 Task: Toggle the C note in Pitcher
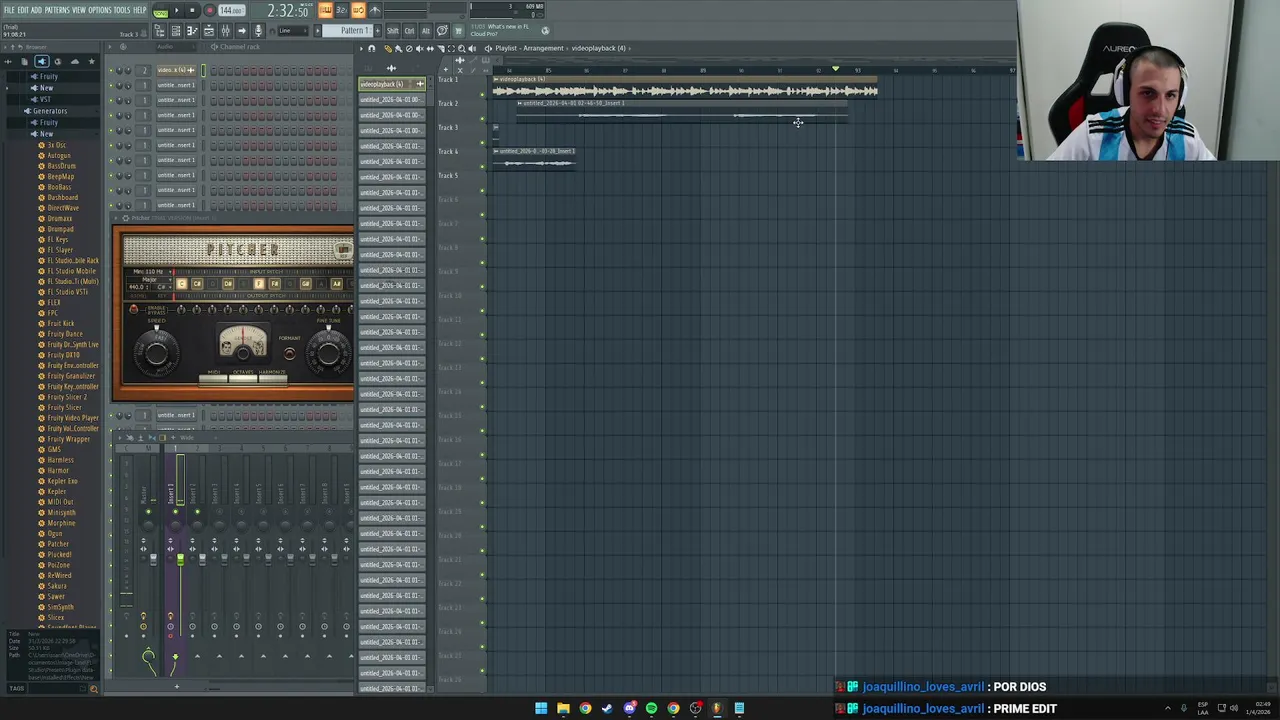[x=181, y=284]
